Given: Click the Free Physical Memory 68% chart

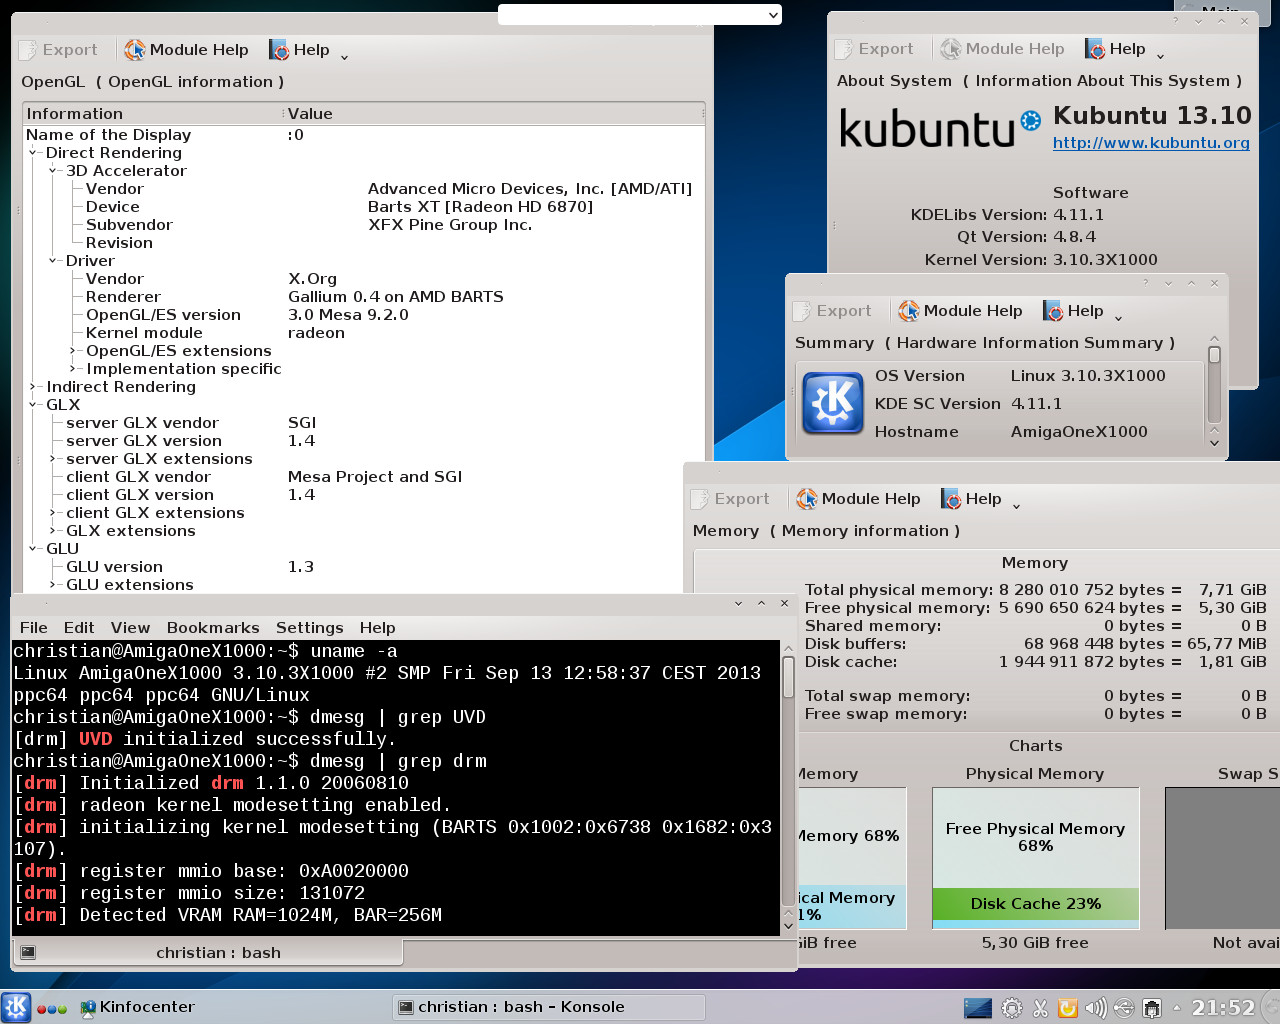Looking at the screenshot, I should pyautogui.click(x=1036, y=838).
